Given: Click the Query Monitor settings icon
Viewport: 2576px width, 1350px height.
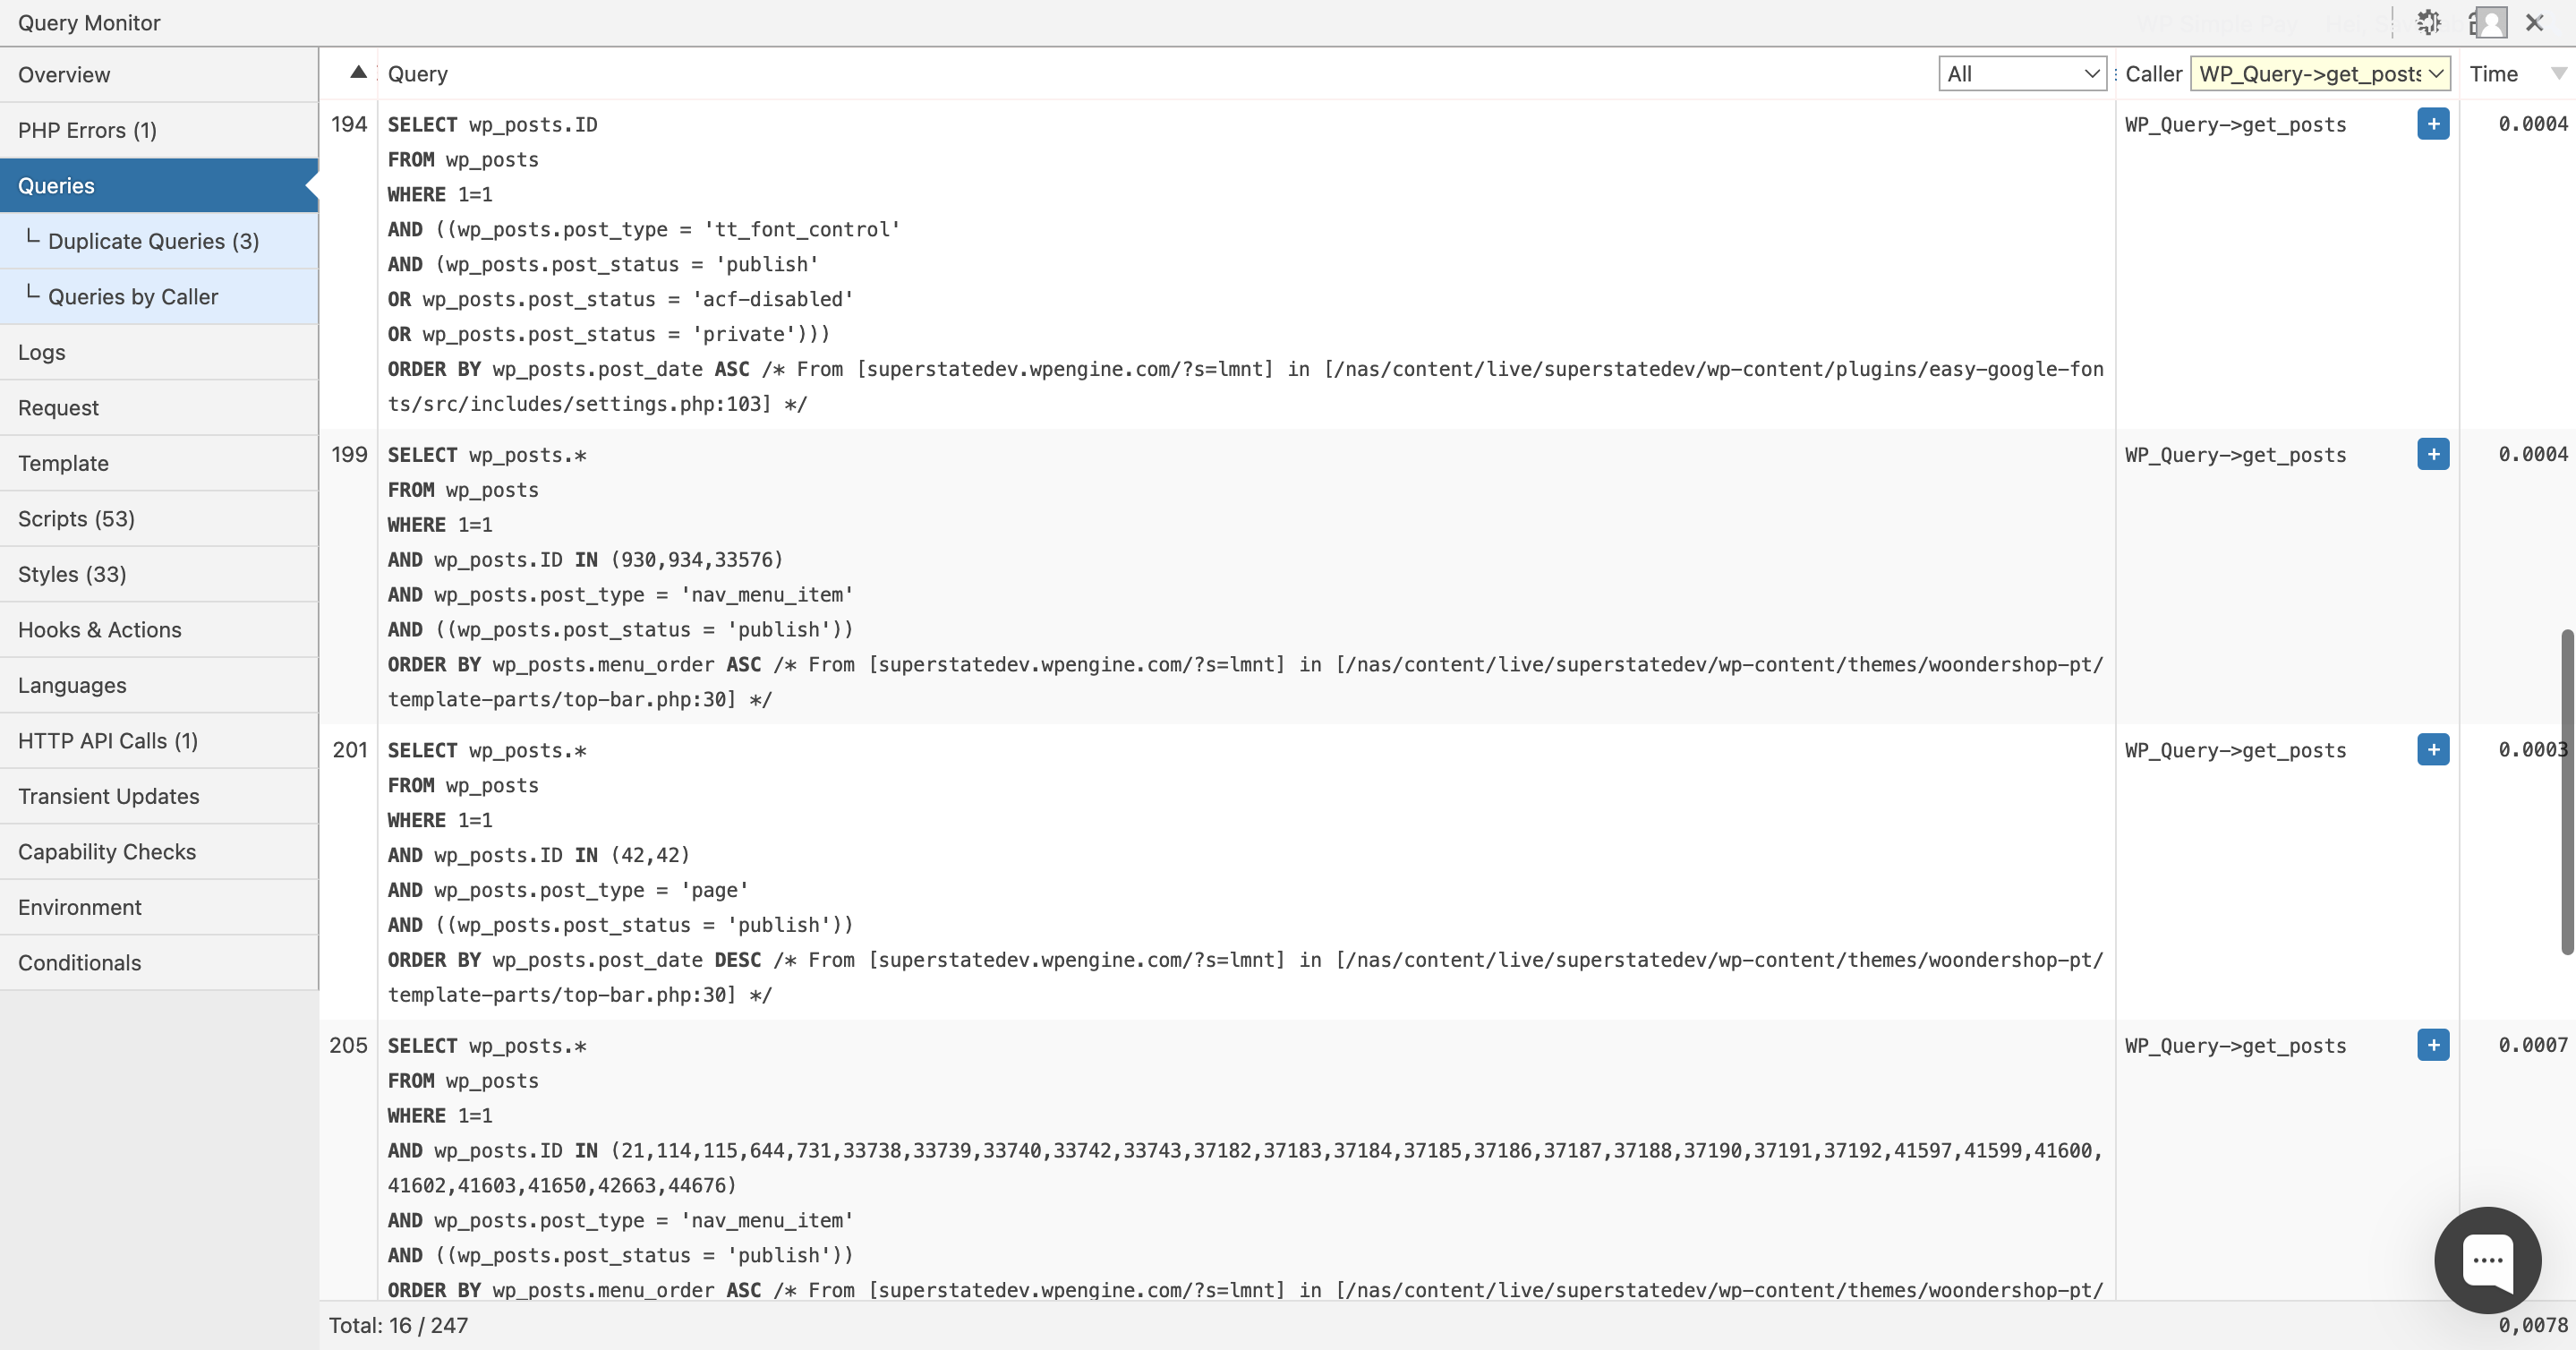Looking at the screenshot, I should (x=2427, y=22).
